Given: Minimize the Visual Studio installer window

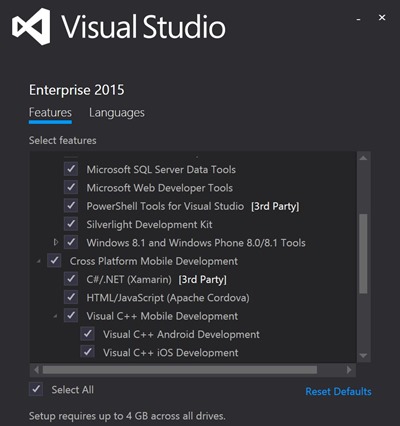Looking at the screenshot, I should point(358,20).
